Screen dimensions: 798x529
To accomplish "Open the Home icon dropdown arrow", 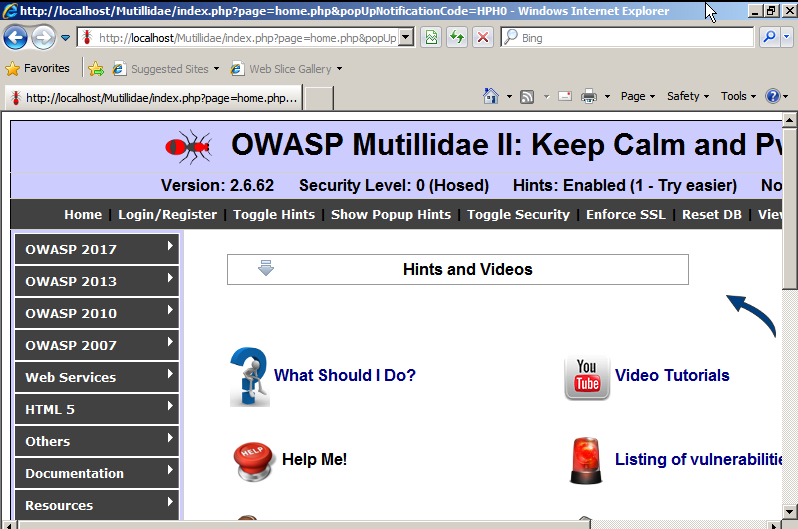I will point(509,96).
